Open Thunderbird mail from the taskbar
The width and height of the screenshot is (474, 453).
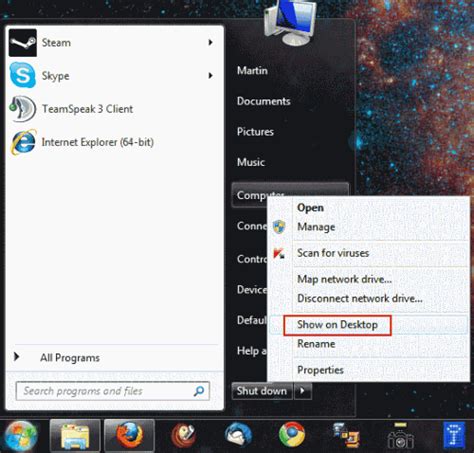[238, 435]
